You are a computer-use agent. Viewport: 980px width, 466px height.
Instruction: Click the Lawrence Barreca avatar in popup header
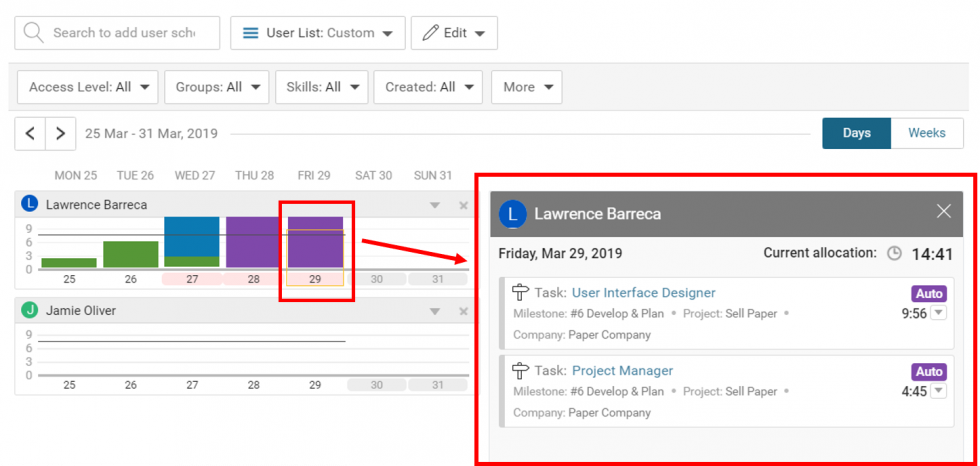click(514, 214)
